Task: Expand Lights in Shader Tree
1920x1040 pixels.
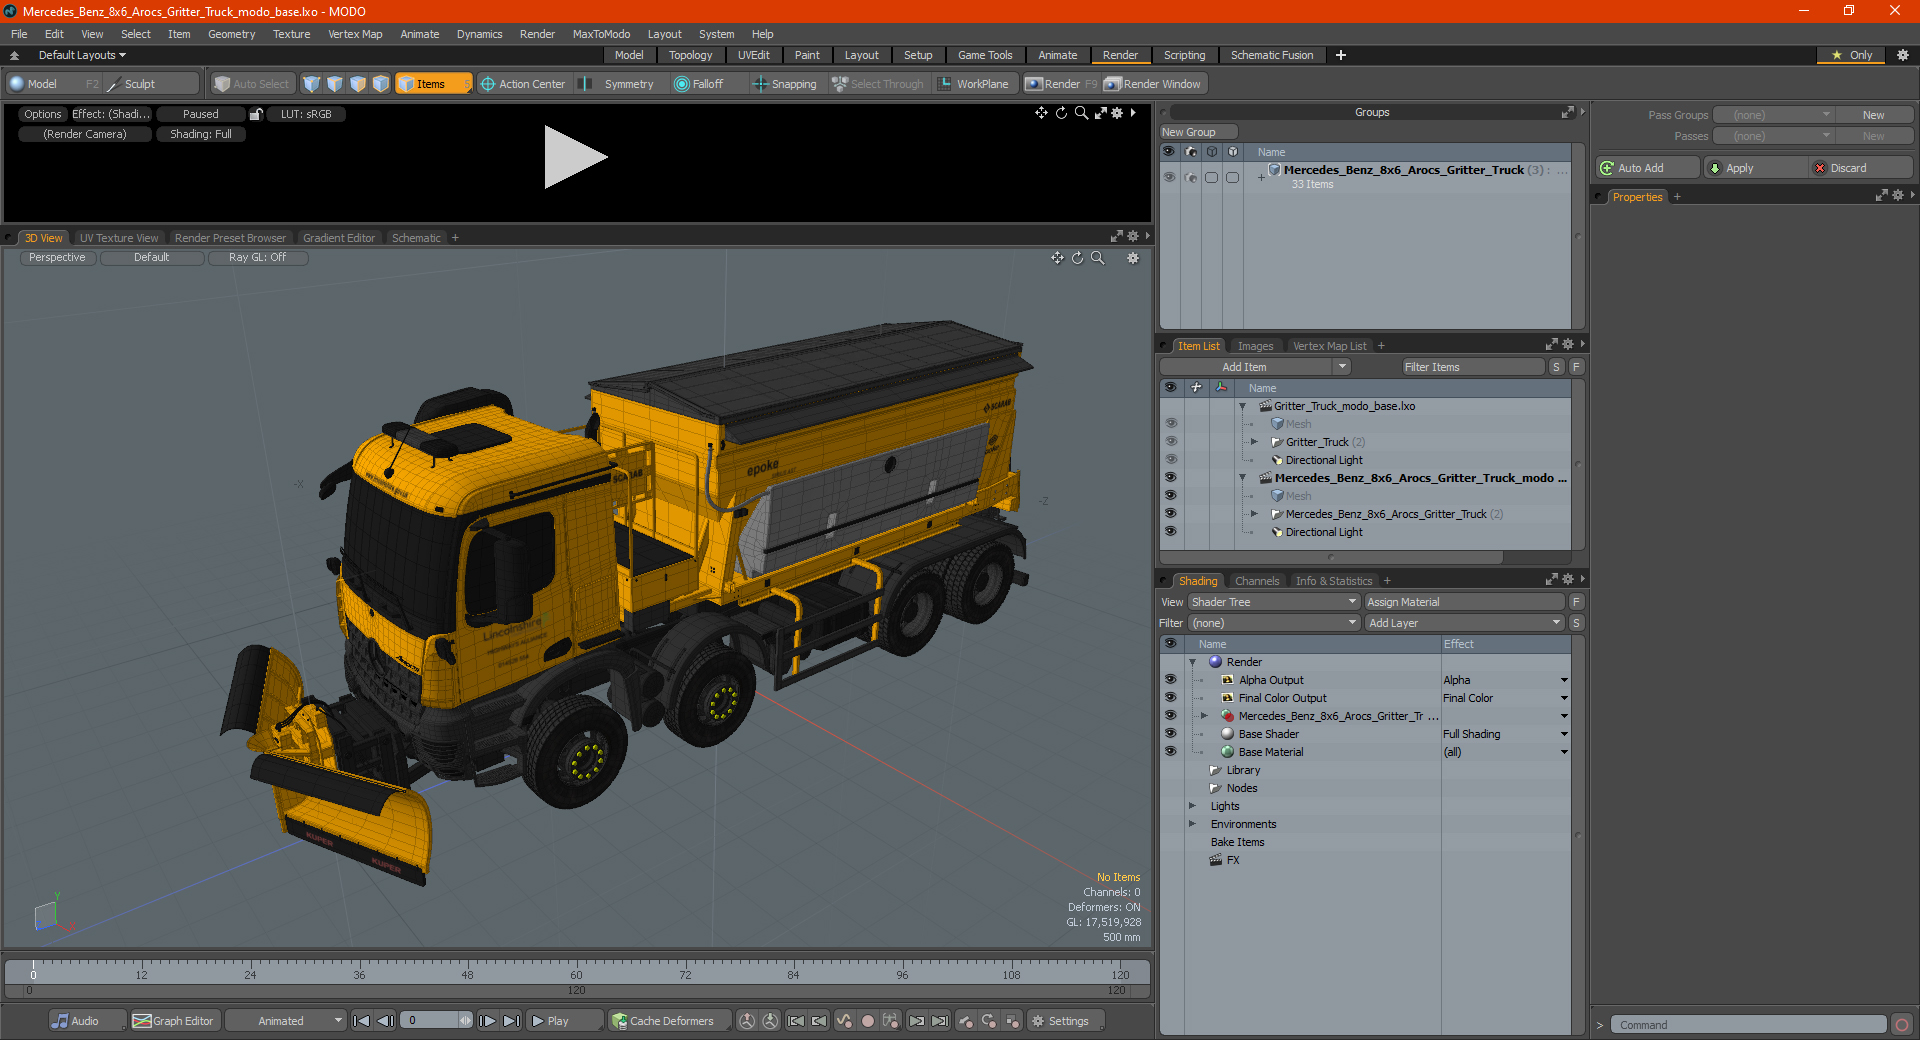Action: point(1192,806)
